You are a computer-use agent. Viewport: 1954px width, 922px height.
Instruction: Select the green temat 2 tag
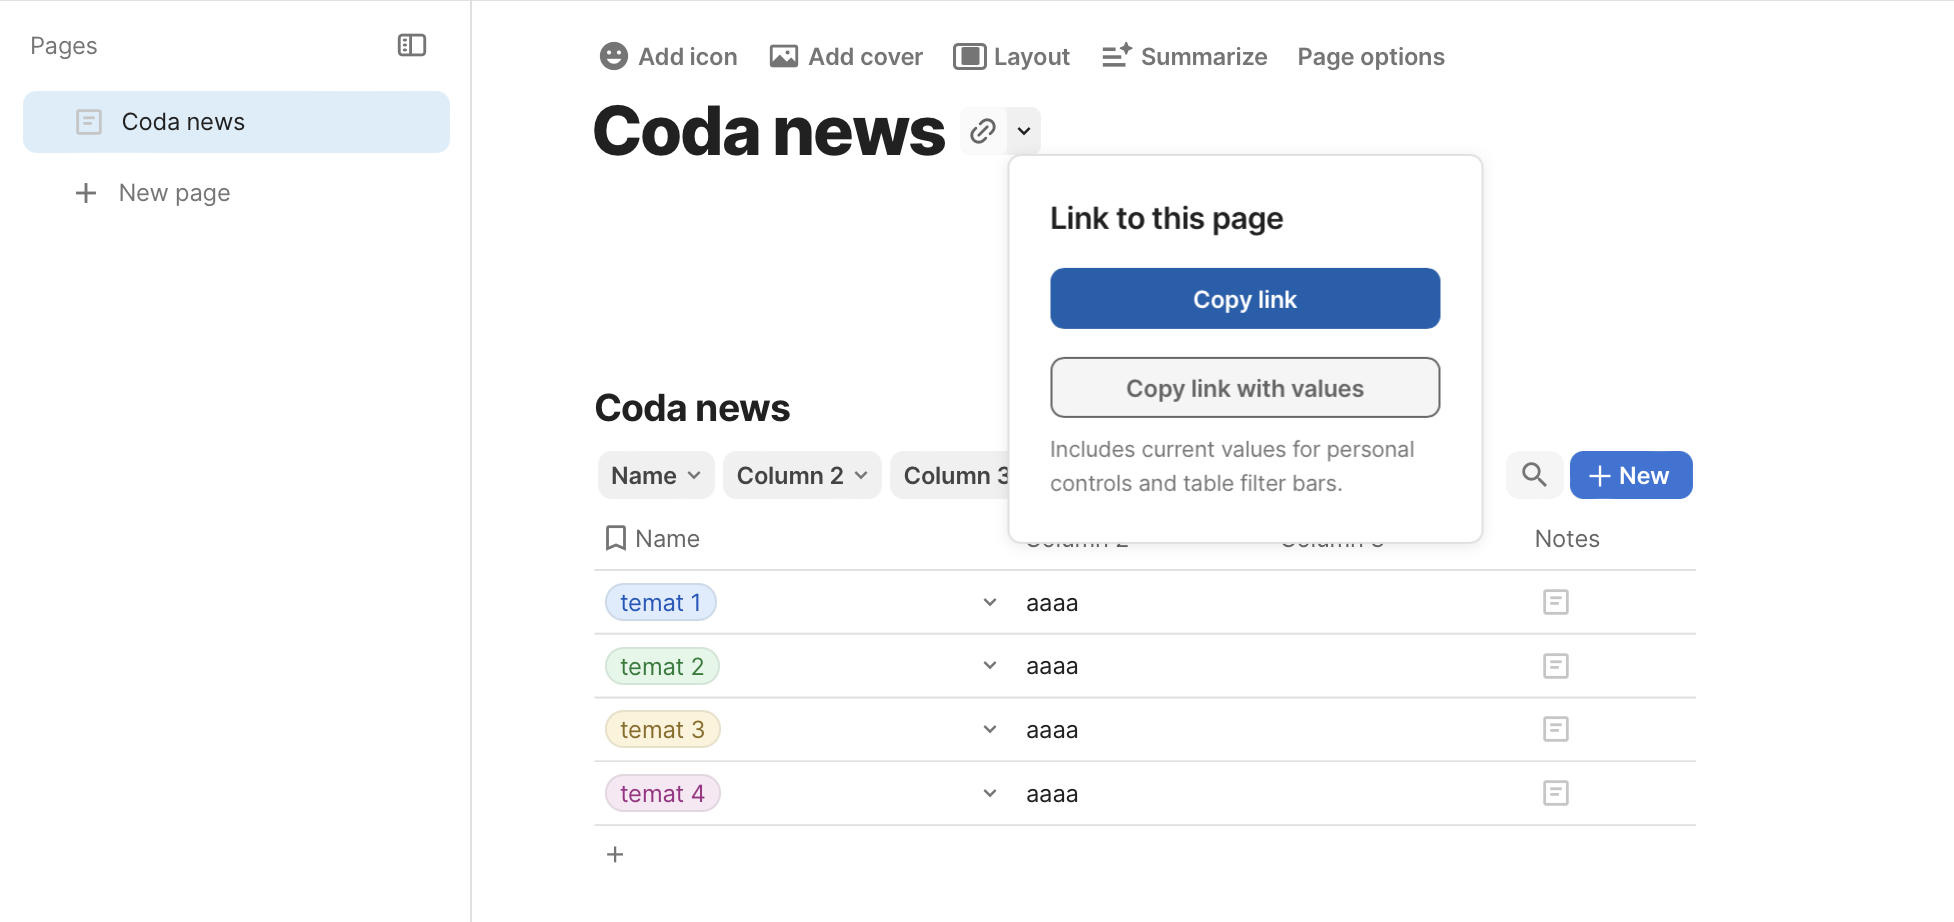pyautogui.click(x=661, y=666)
